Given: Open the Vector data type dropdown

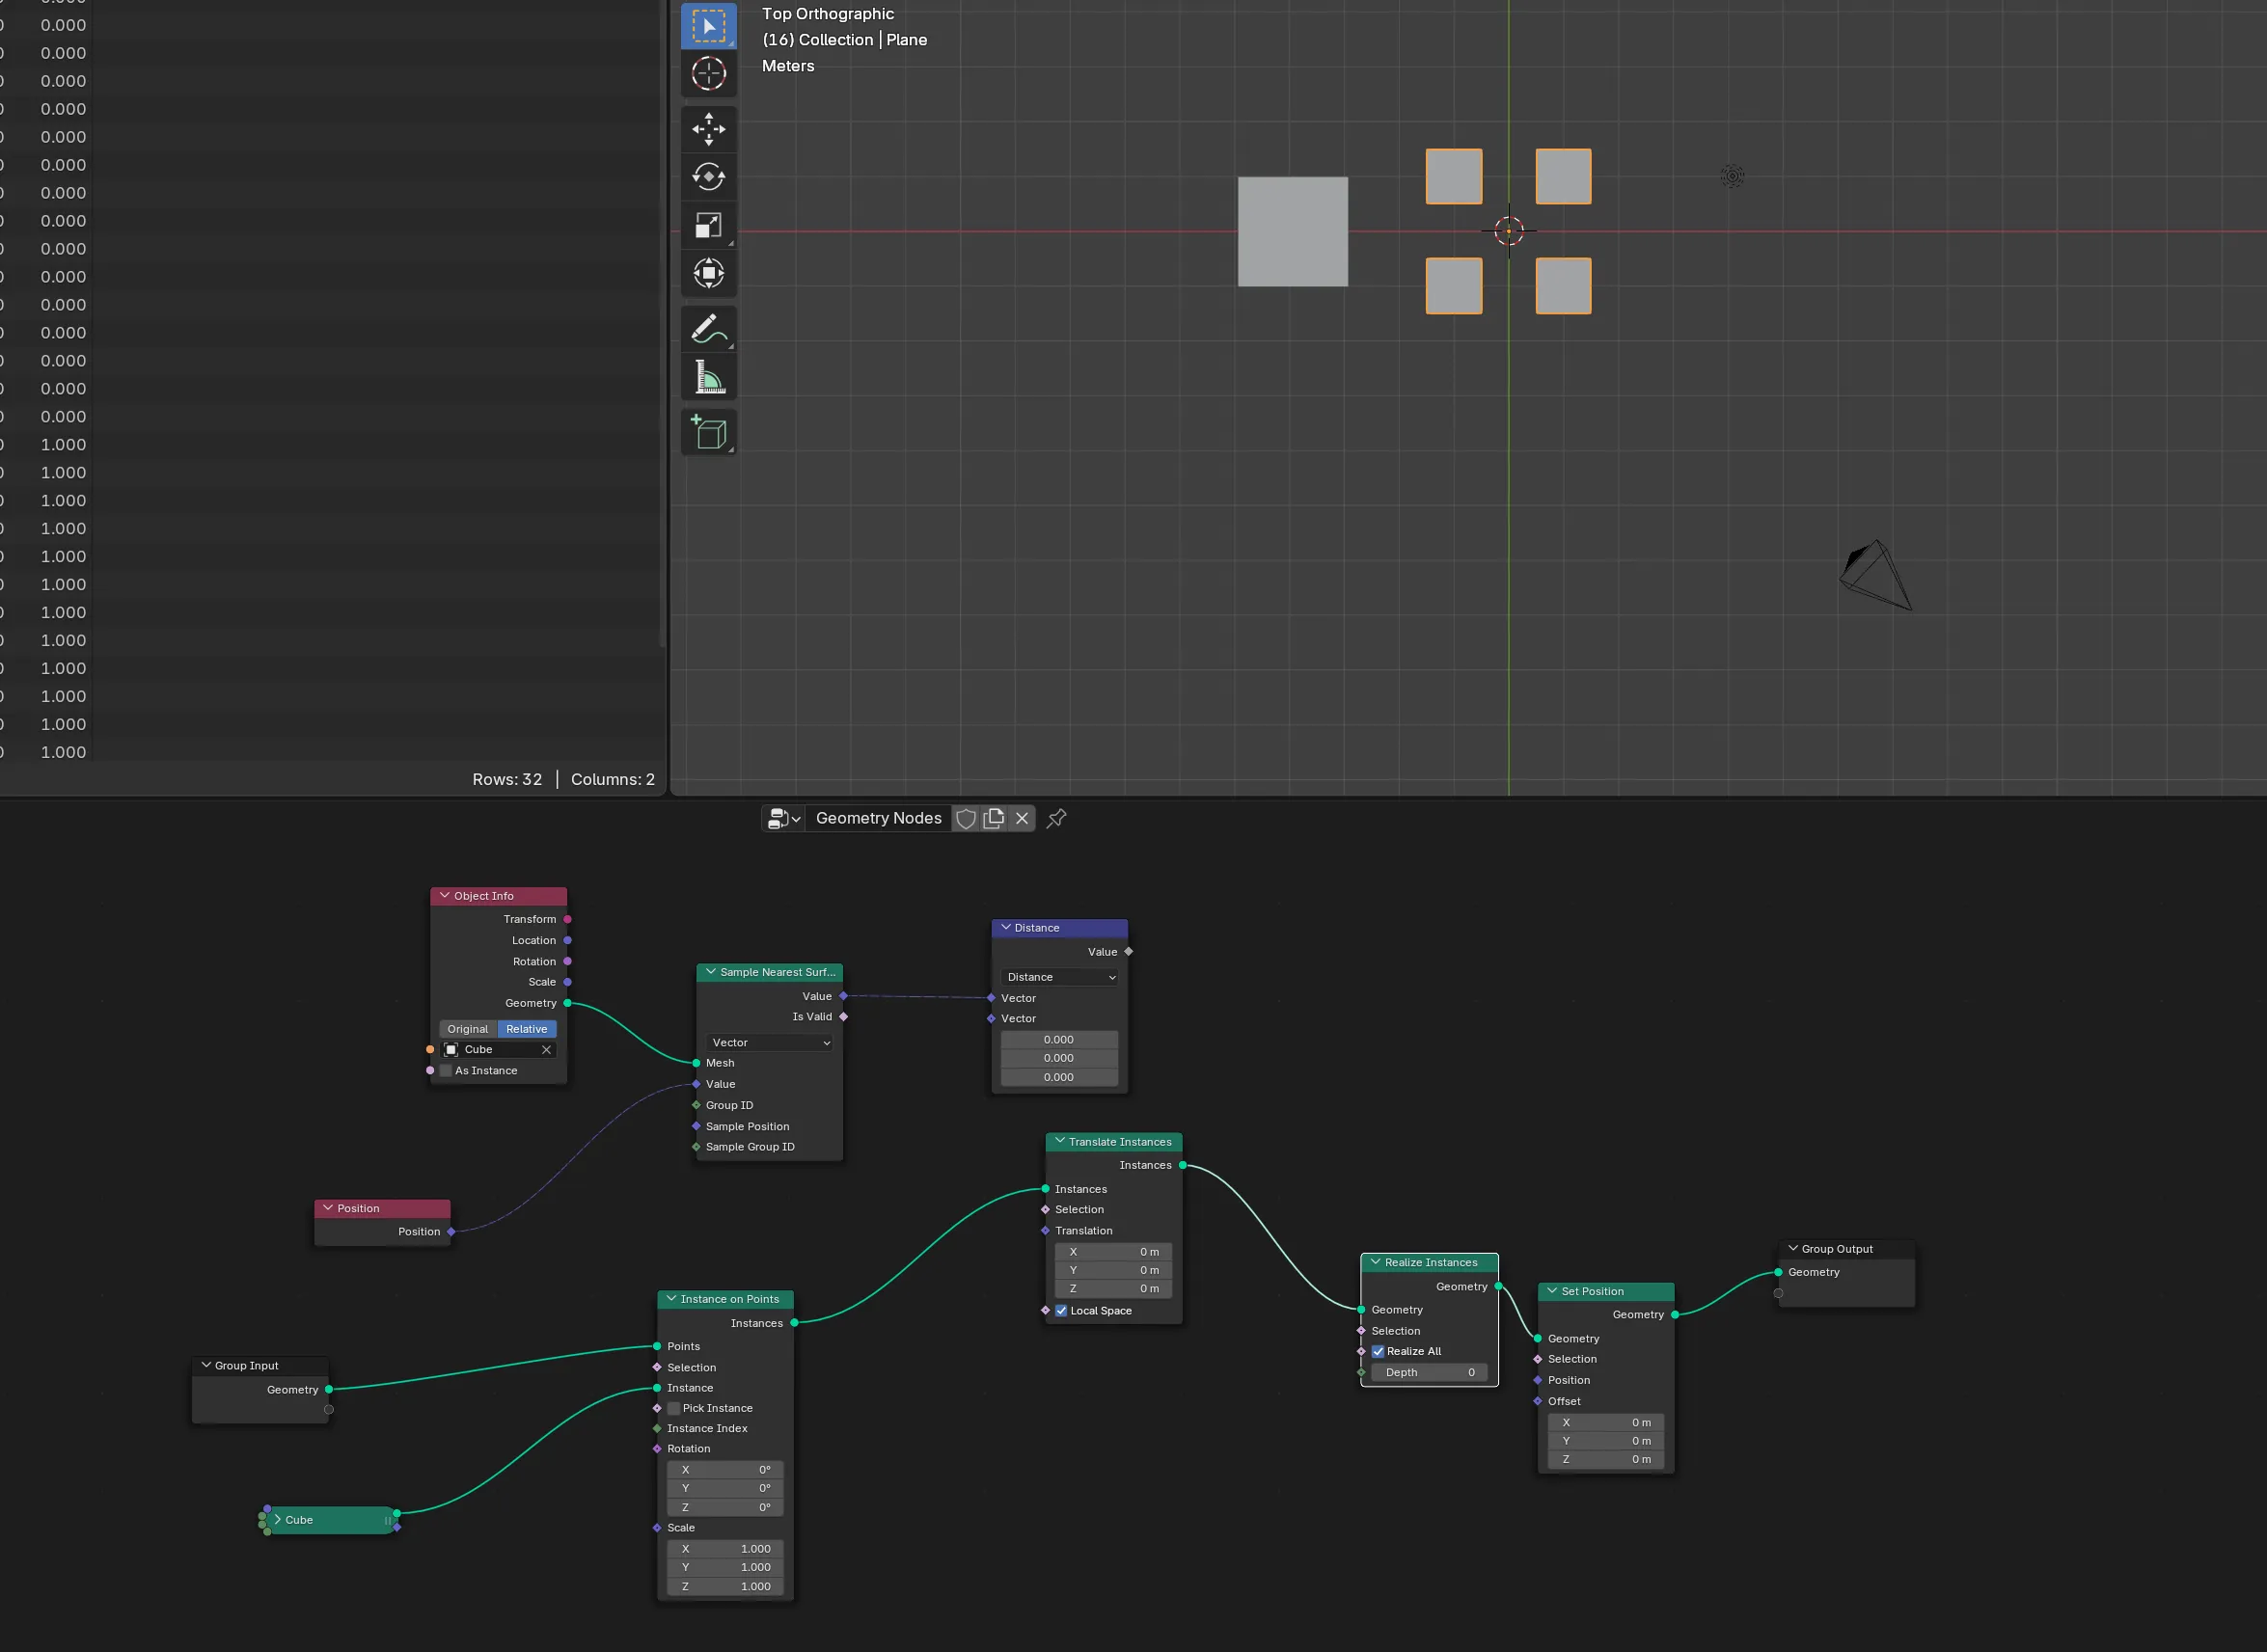Looking at the screenshot, I should point(770,1043).
